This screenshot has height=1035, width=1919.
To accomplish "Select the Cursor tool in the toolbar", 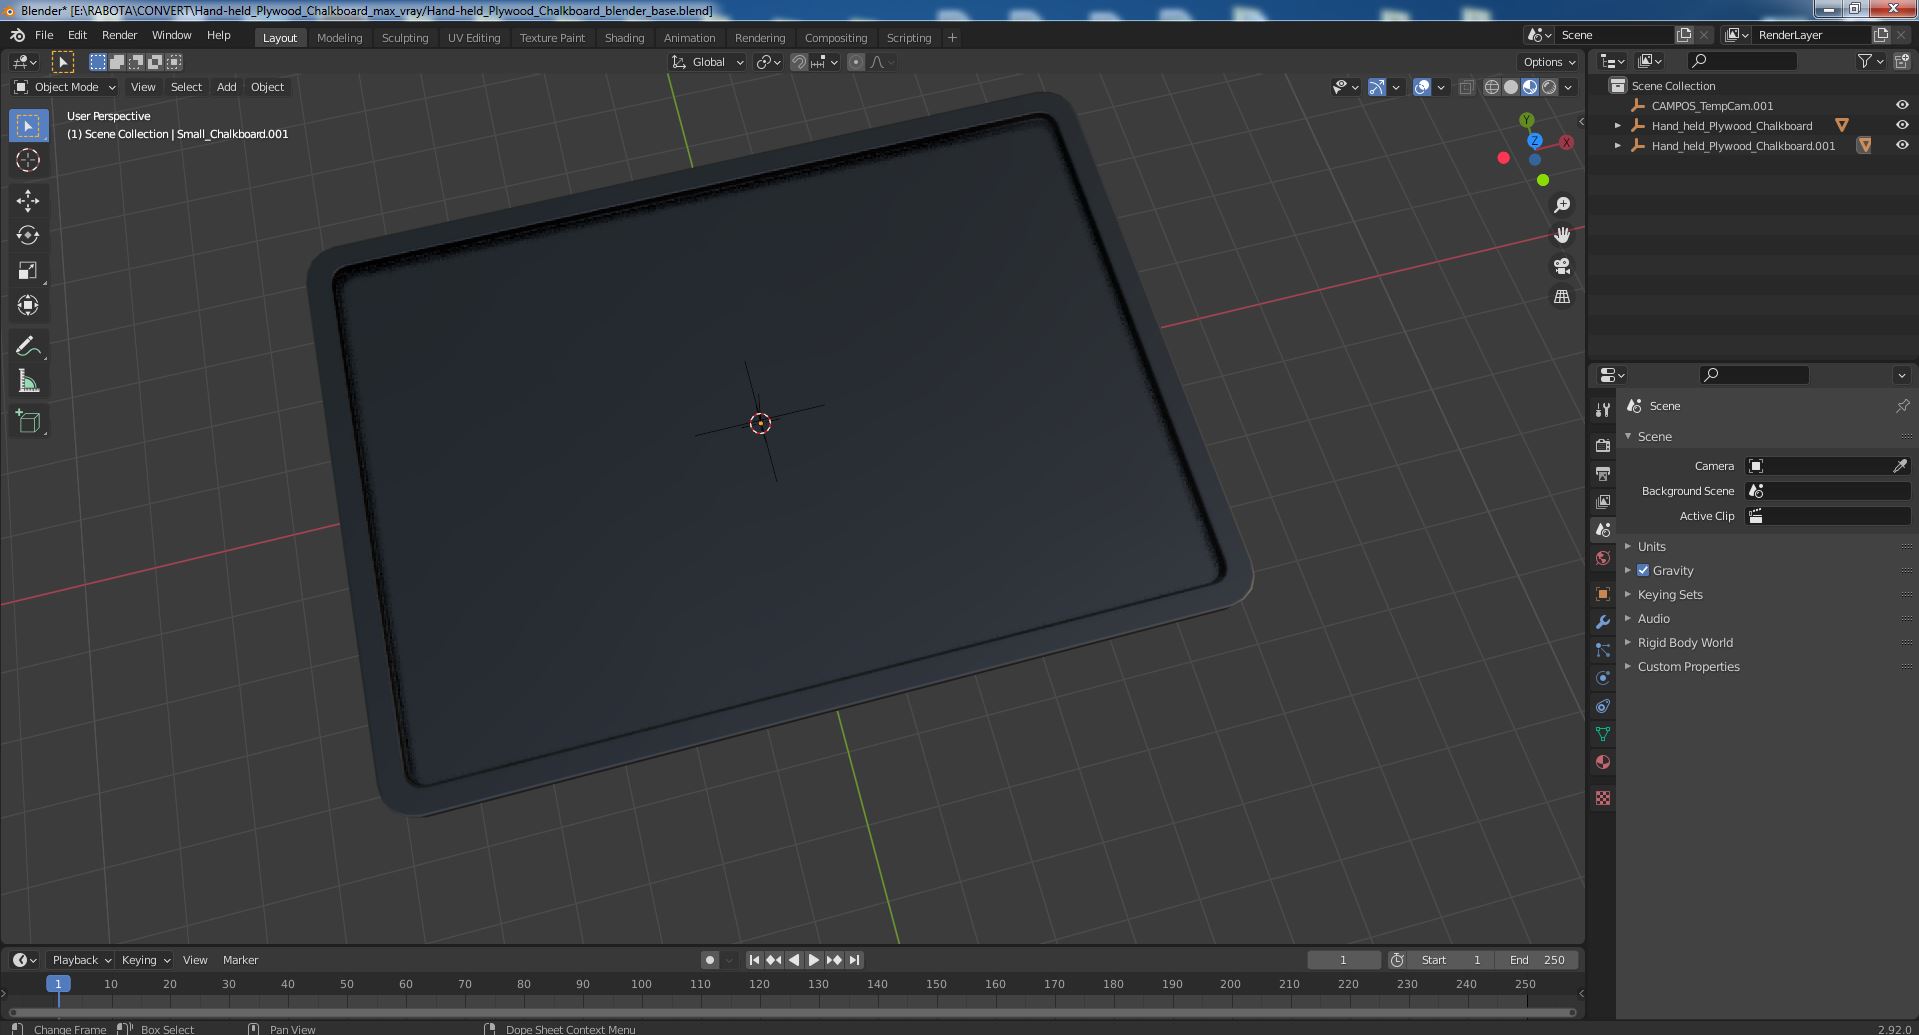I will 28,160.
